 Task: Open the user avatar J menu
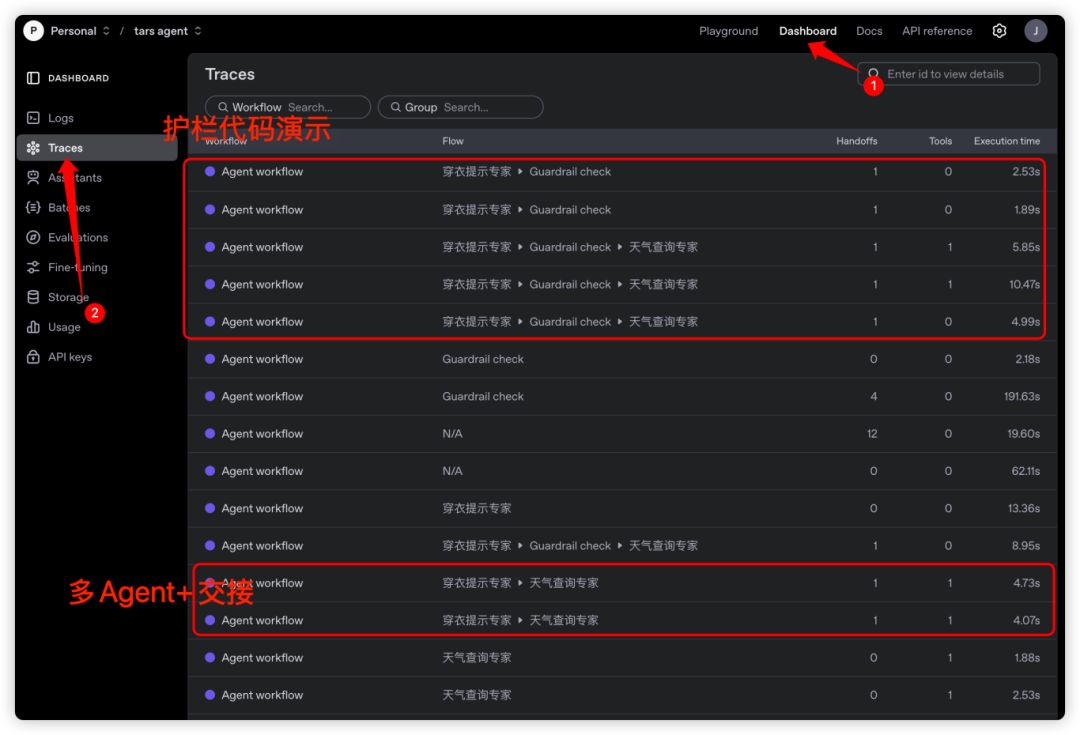click(1035, 31)
